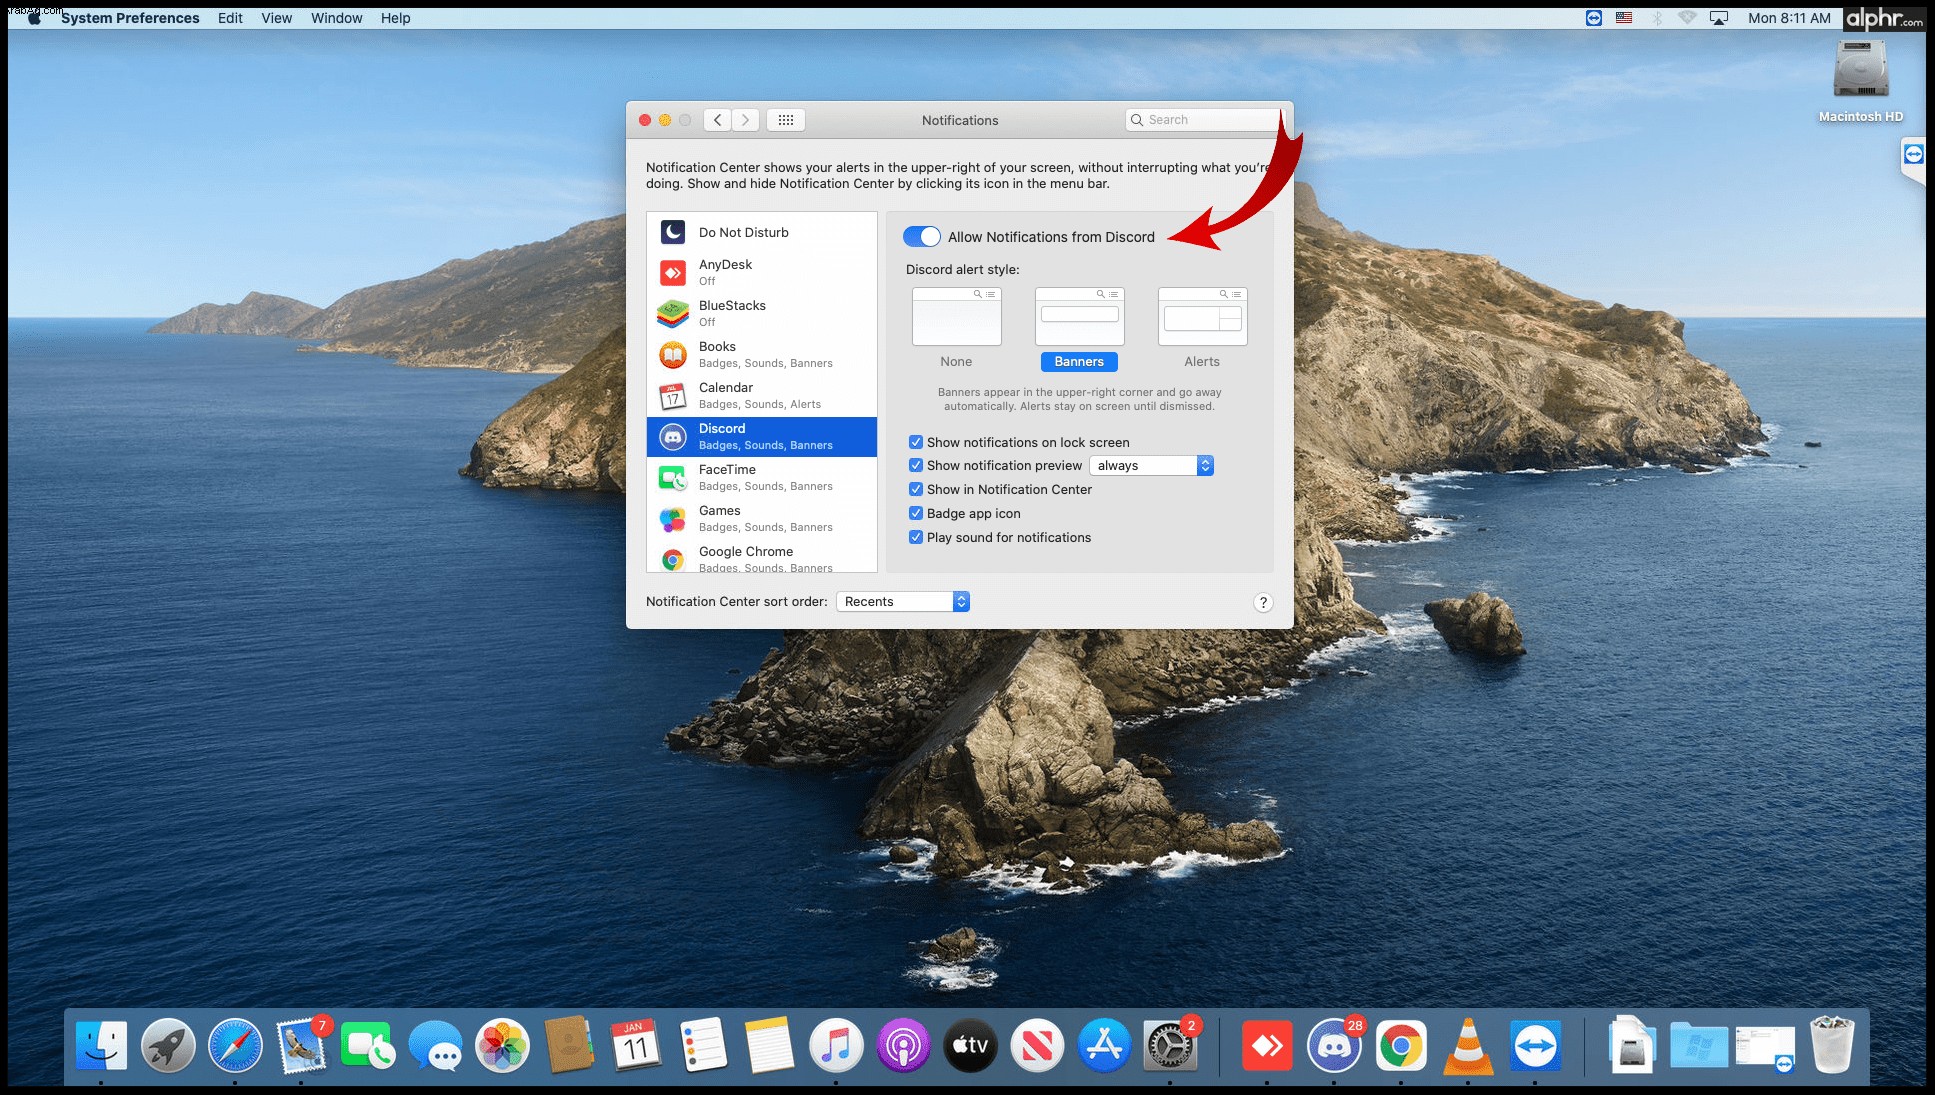Select Google Chrome in notifications list
The width and height of the screenshot is (1935, 1095).
762,558
